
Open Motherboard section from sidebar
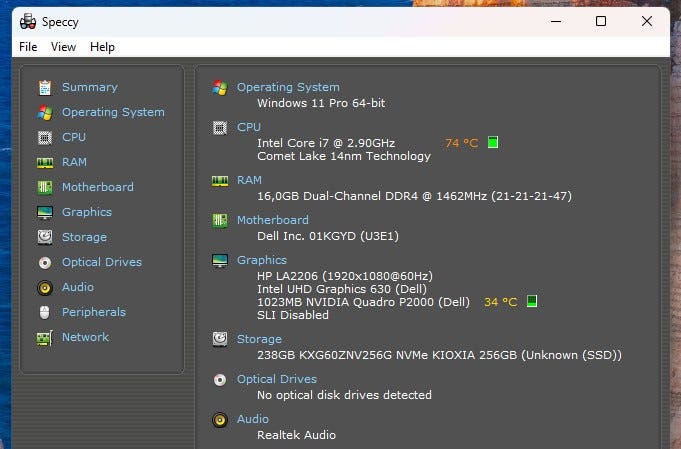pyautogui.click(x=98, y=187)
